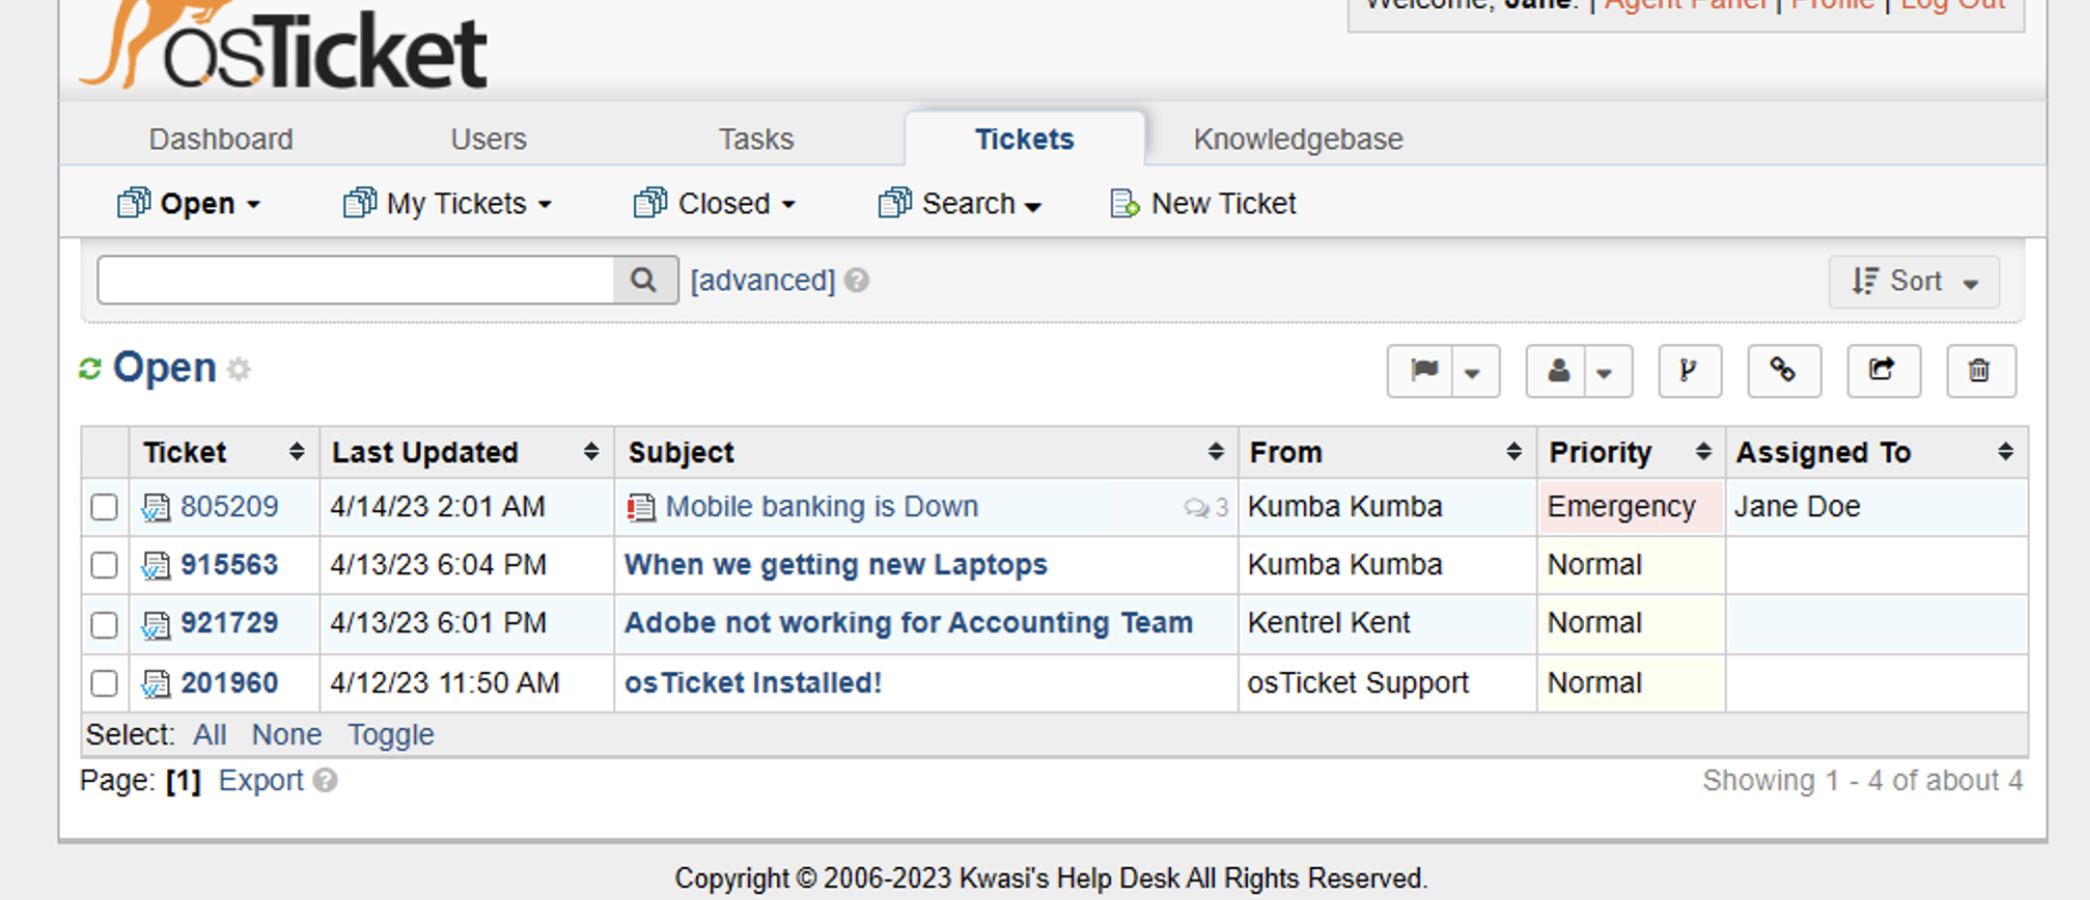Check the checkbox for ticket 201960
This screenshot has width=2090, height=900.
tap(104, 684)
